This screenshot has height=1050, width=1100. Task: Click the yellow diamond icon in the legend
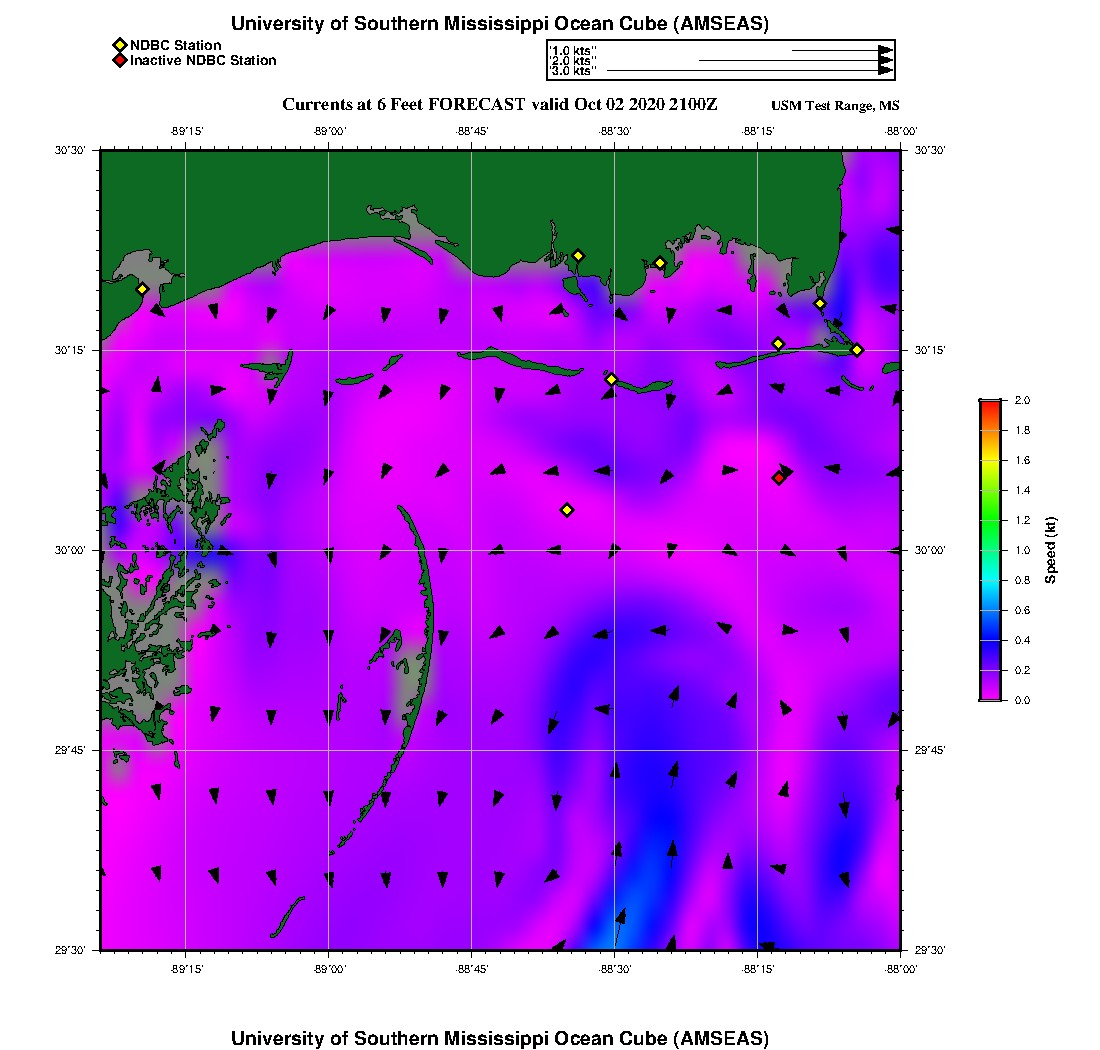pyautogui.click(x=119, y=45)
